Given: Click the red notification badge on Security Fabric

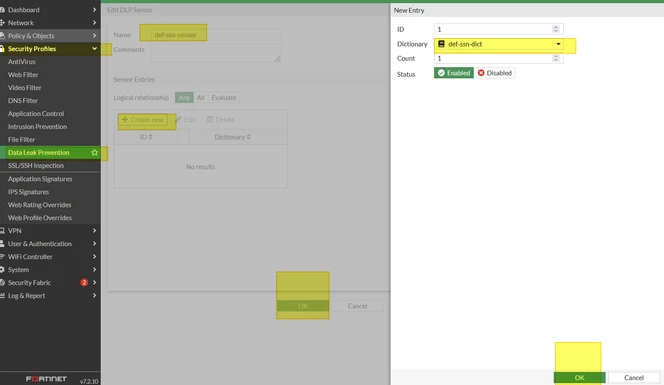Looking at the screenshot, I should pyautogui.click(x=84, y=283).
